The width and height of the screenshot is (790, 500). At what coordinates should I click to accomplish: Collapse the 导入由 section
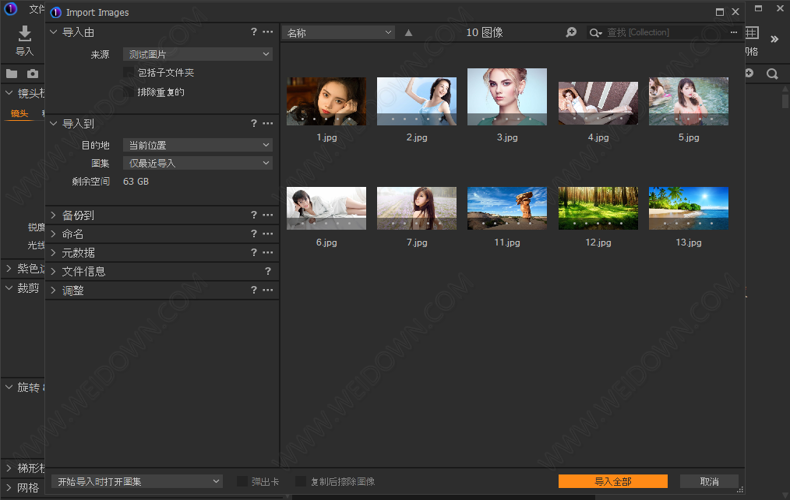(x=53, y=32)
